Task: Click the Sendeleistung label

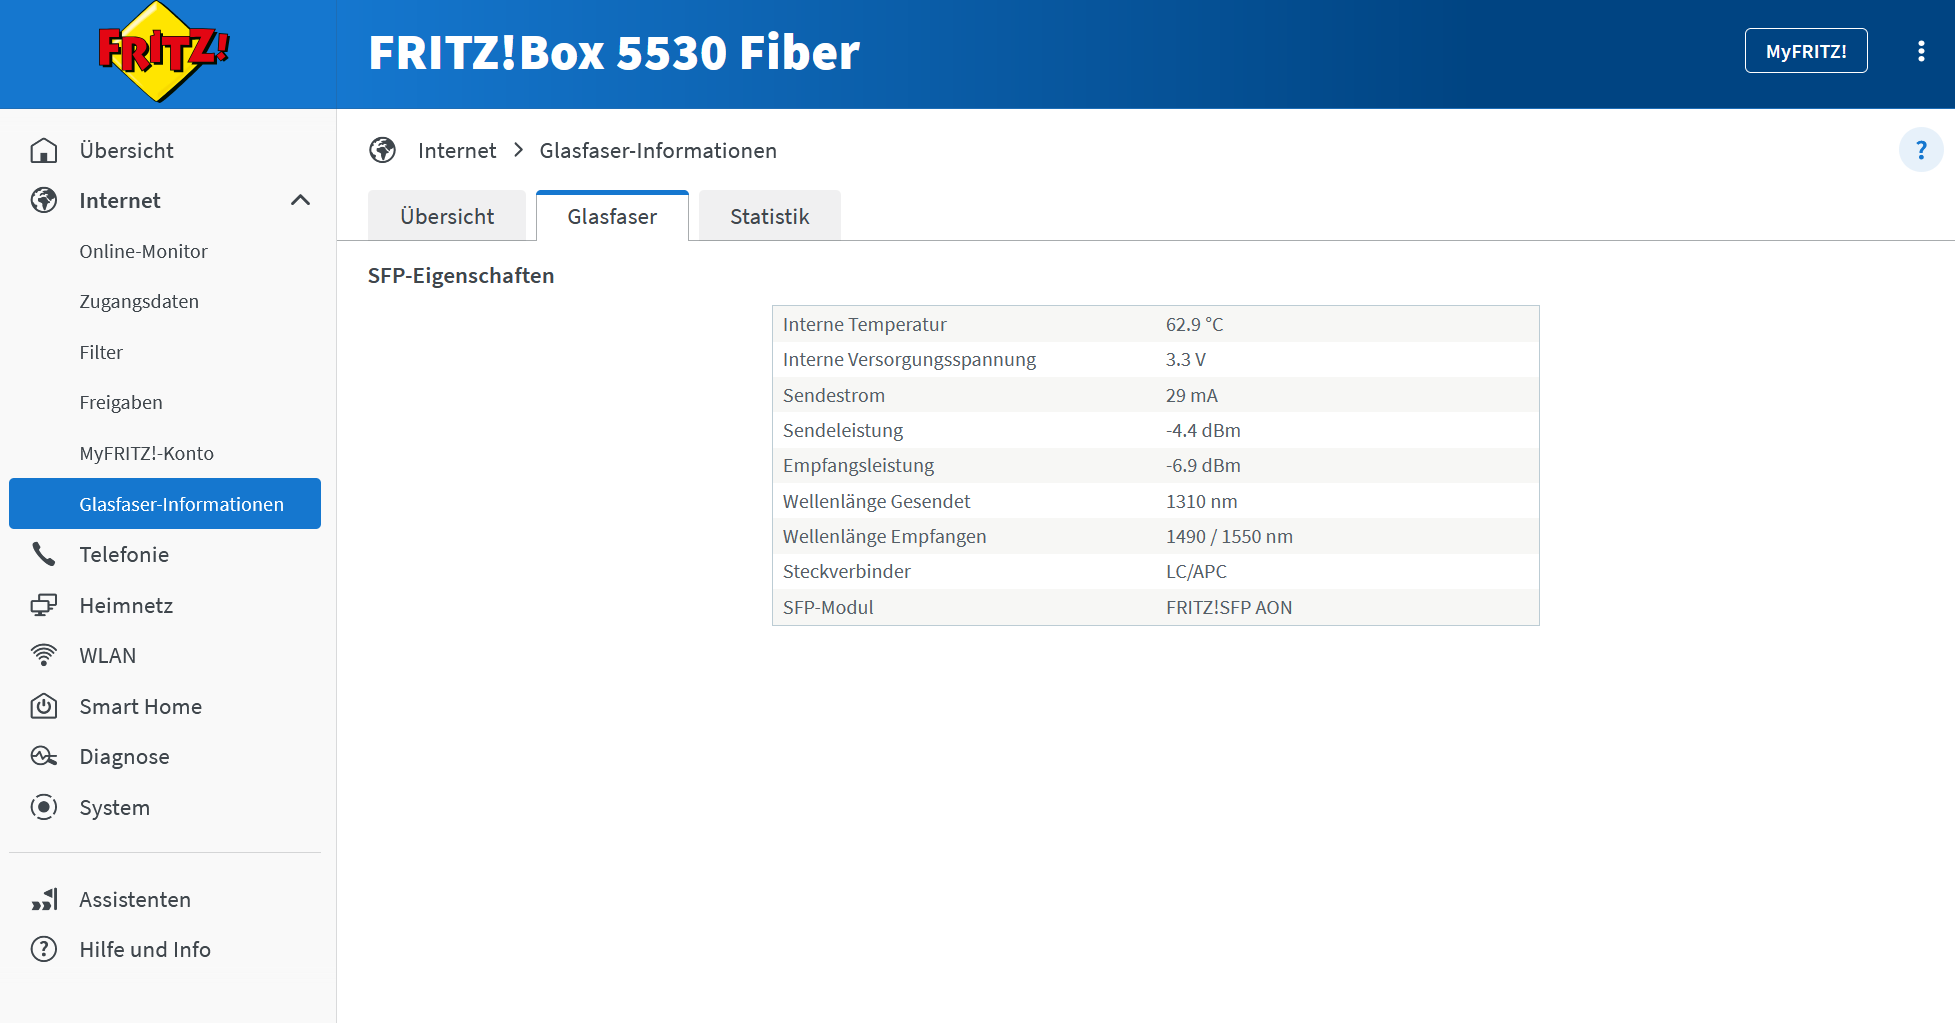Action: tap(842, 430)
